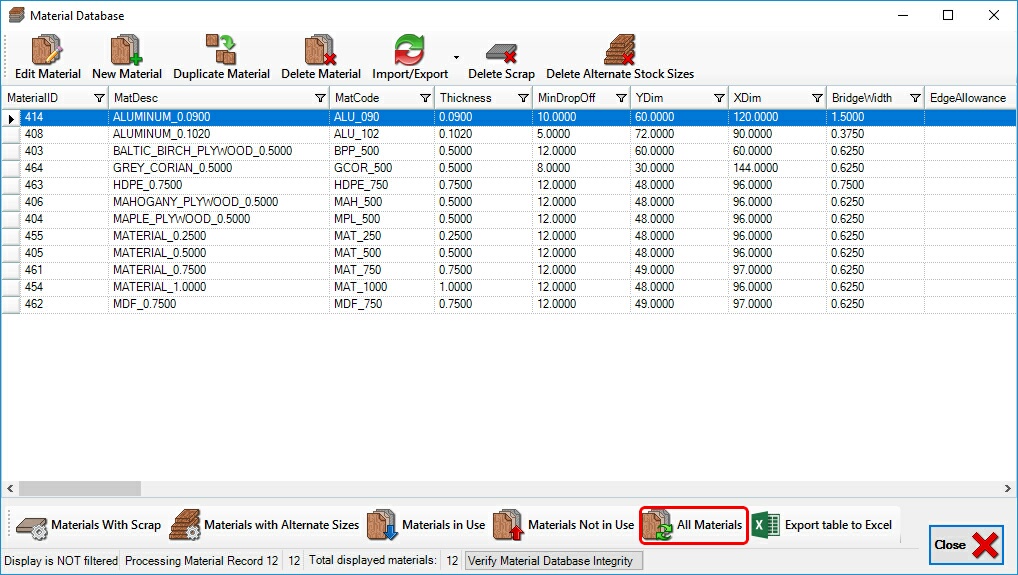Click the Duplicate Material icon
The image size is (1018, 575).
click(221, 50)
